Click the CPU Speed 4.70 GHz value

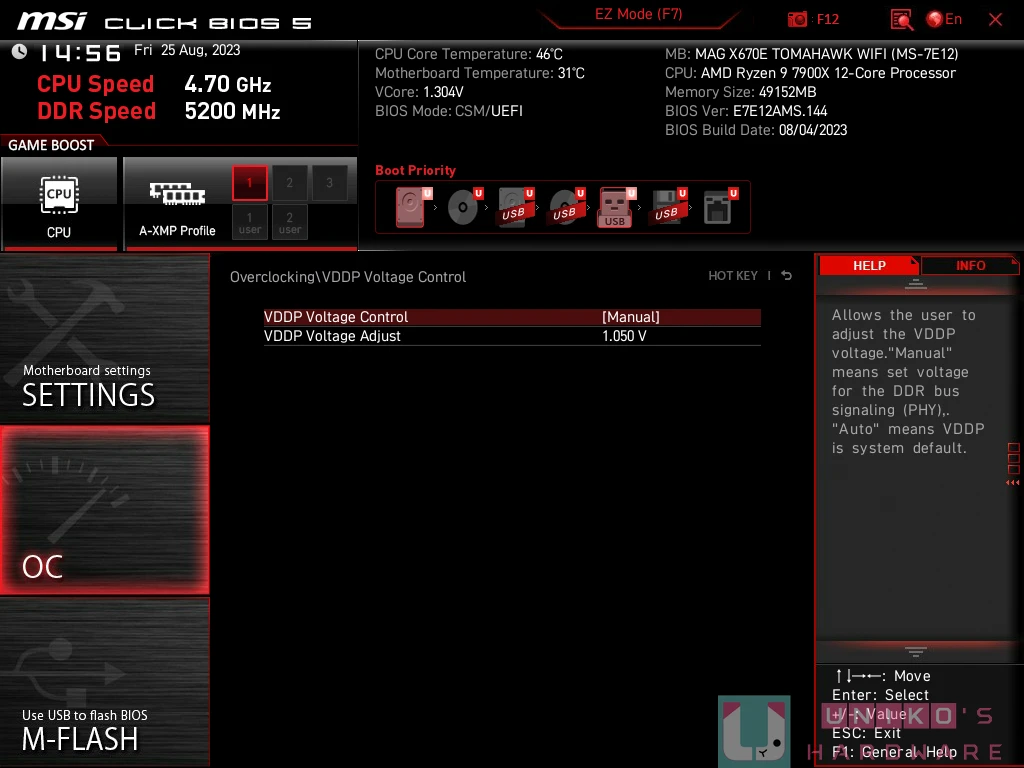pyautogui.click(x=227, y=84)
